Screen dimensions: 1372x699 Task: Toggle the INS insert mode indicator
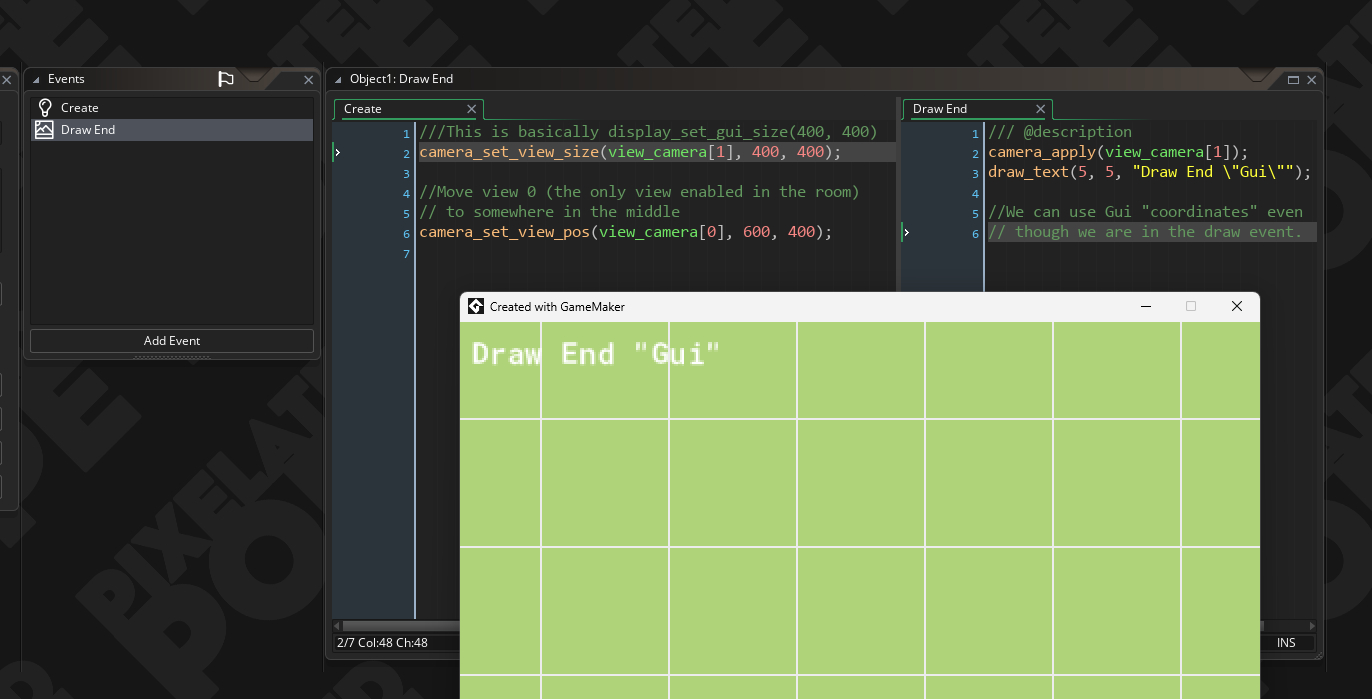[1285, 643]
